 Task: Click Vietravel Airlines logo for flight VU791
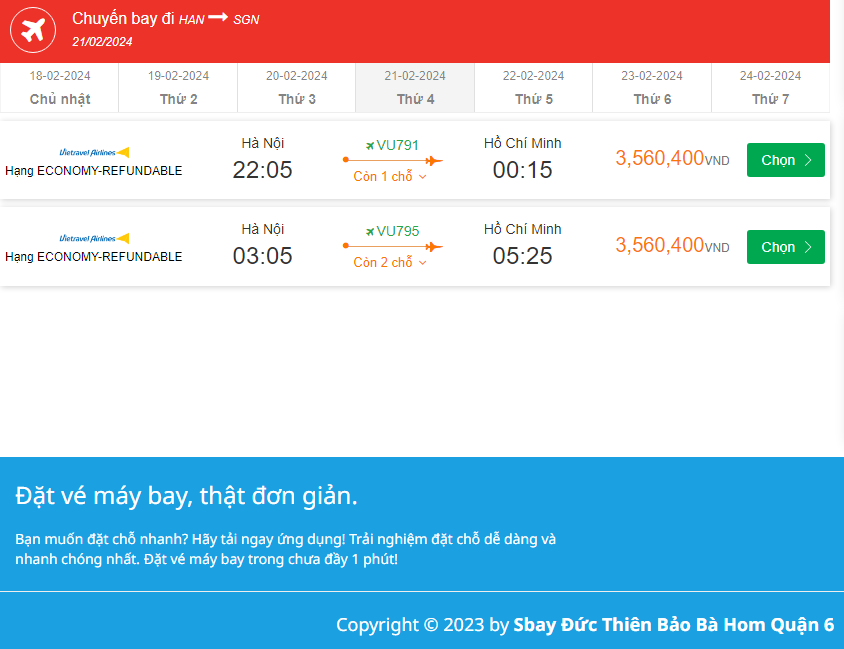pos(94,152)
